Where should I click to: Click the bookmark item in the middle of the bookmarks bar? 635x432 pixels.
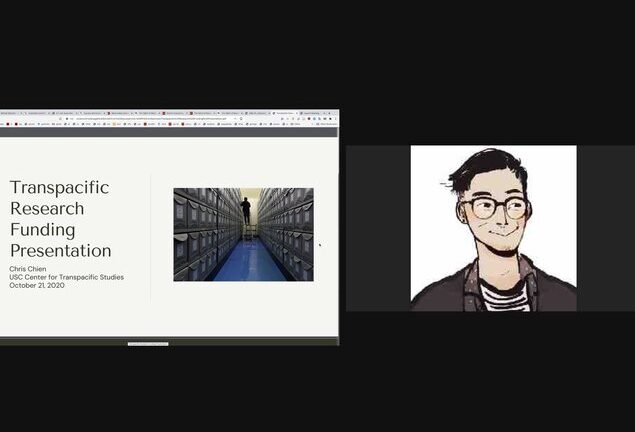[x=168, y=125]
